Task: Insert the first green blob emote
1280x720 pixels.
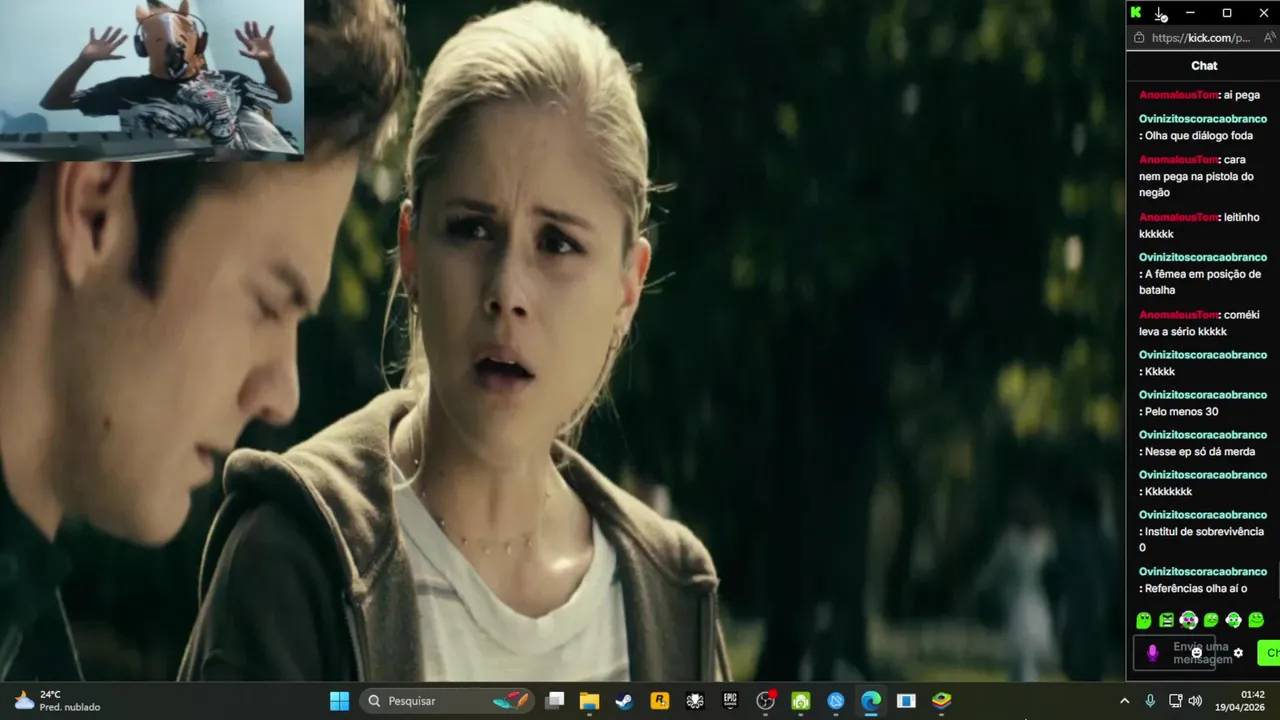Action: tap(1144, 620)
